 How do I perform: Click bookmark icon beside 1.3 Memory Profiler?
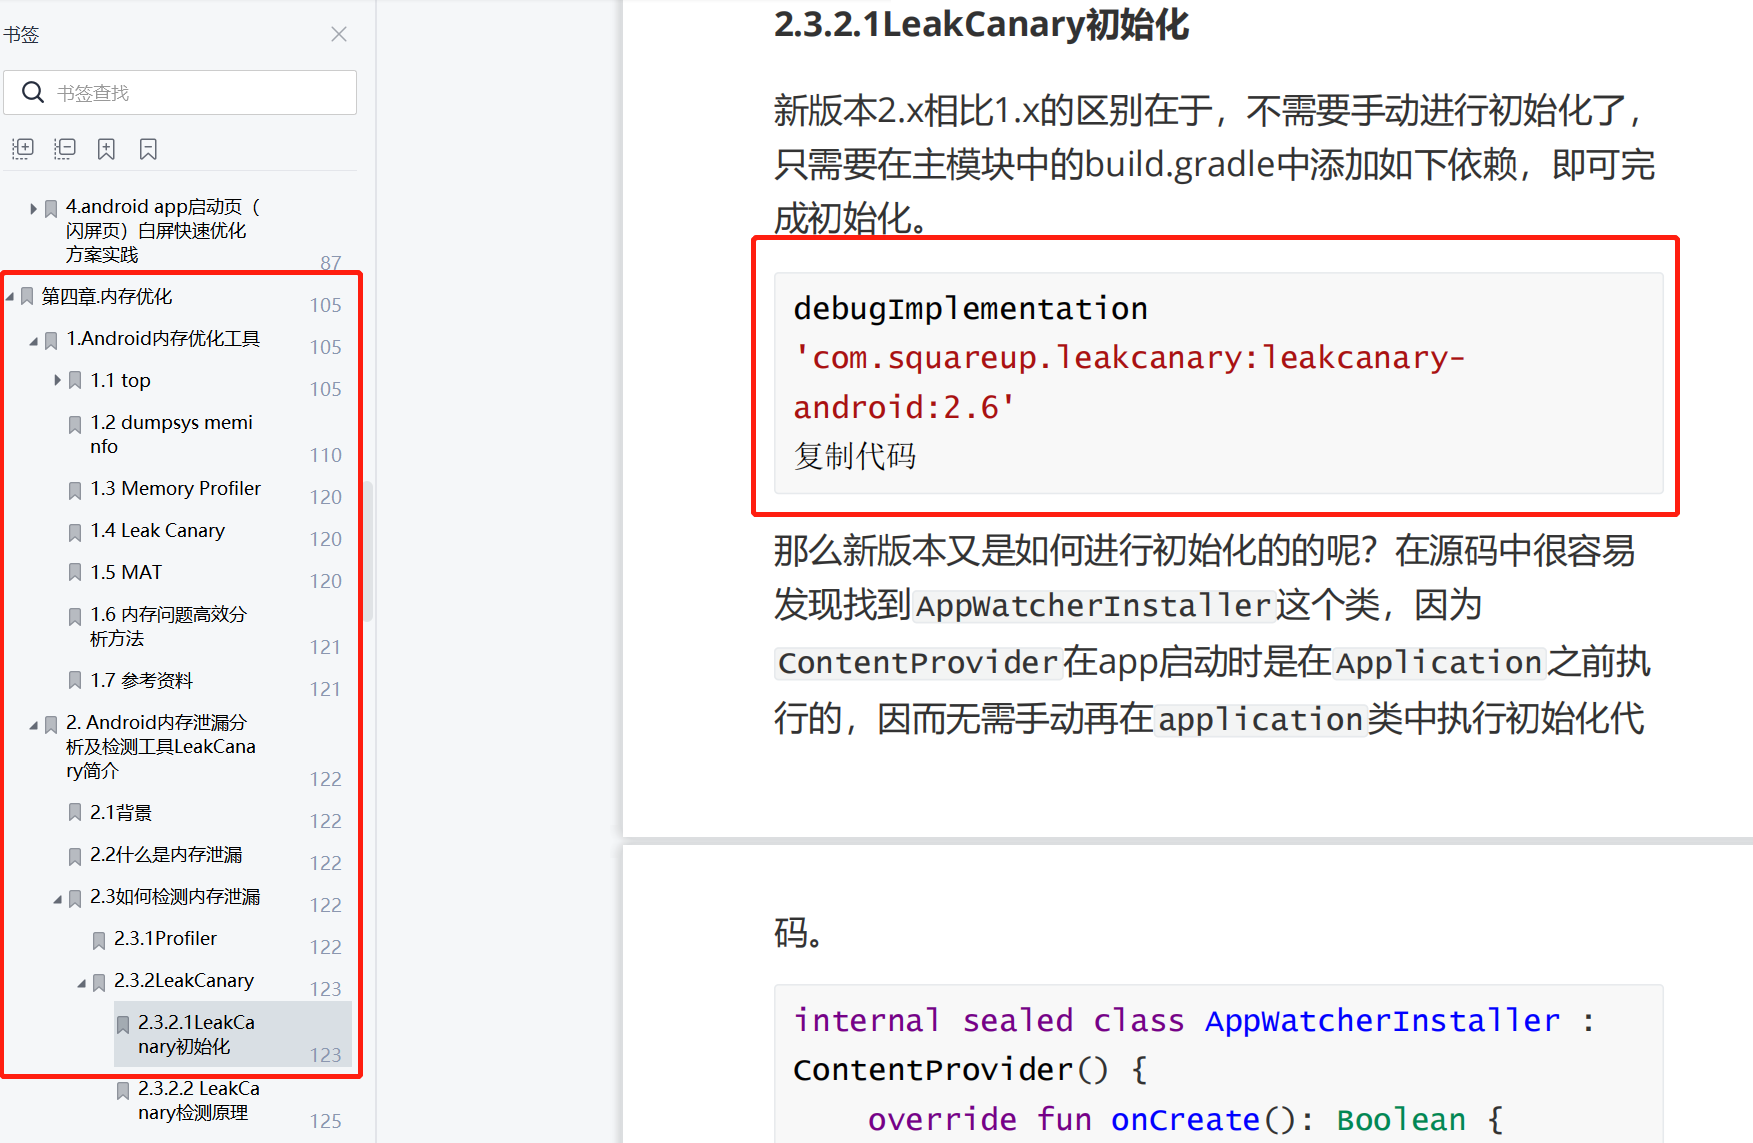tap(75, 490)
